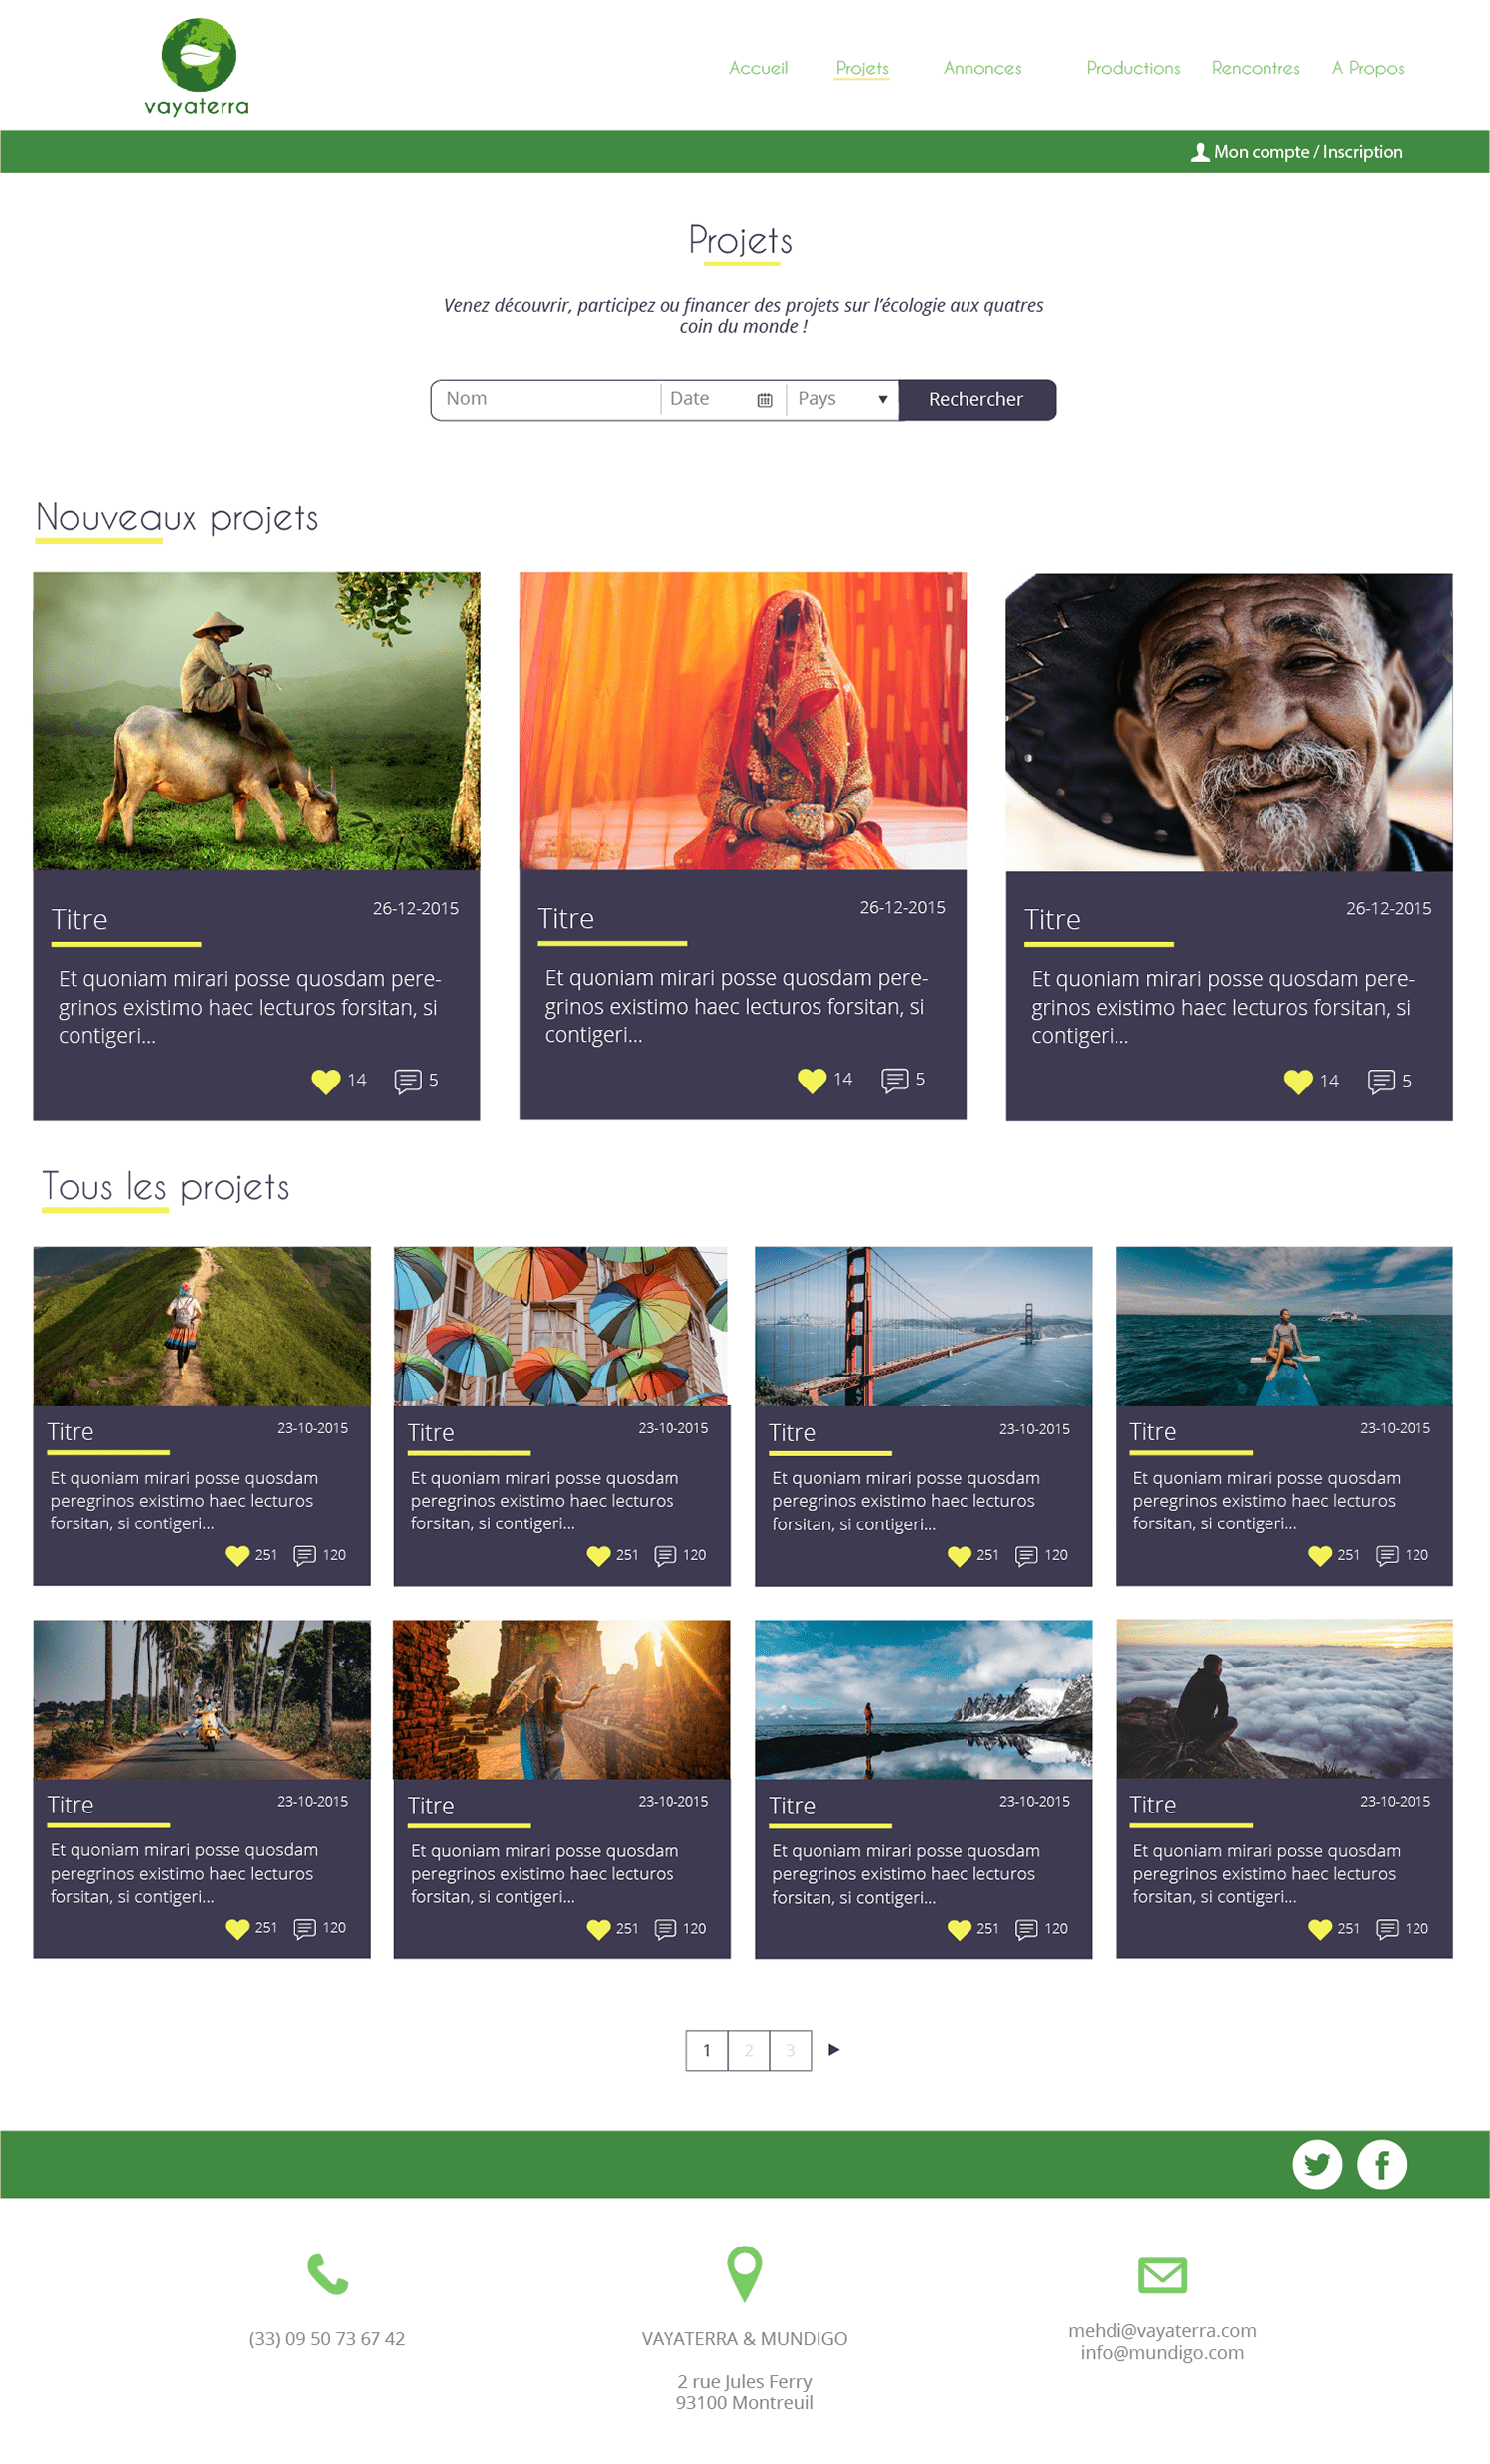Like the water buffalo project with heart icon
The width and height of the screenshot is (1490, 2464).
click(x=325, y=1081)
